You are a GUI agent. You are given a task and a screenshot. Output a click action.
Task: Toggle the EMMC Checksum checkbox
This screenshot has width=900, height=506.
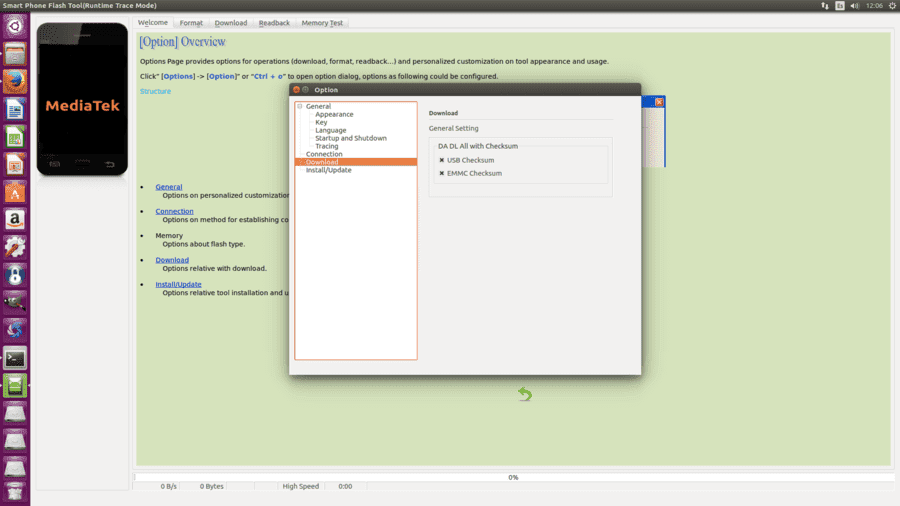pyautogui.click(x=441, y=173)
